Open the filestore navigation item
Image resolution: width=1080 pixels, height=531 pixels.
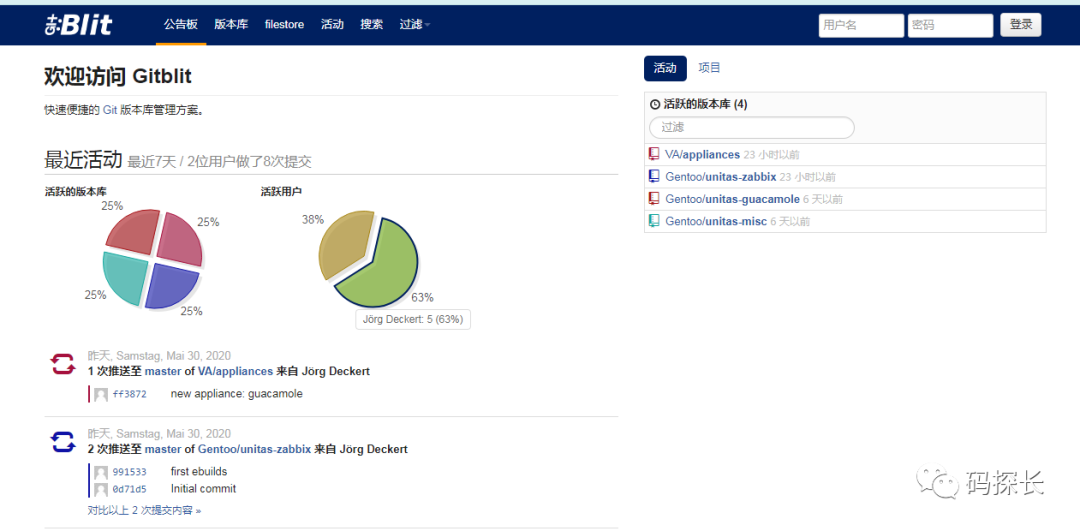click(284, 24)
